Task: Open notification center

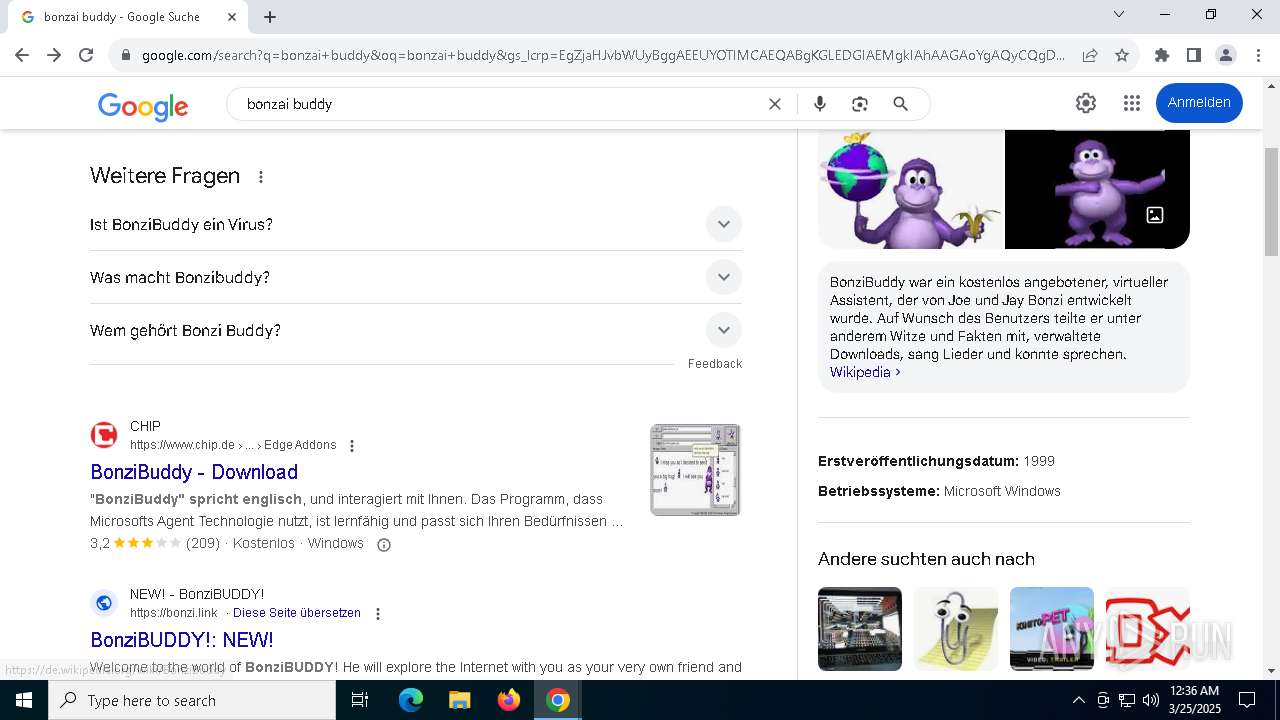Action: 1247,700
